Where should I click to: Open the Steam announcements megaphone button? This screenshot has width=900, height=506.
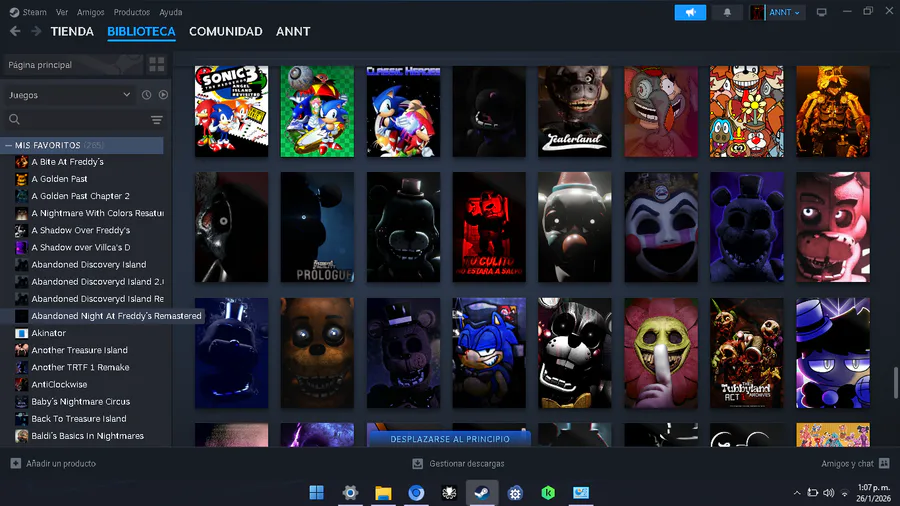coord(690,12)
